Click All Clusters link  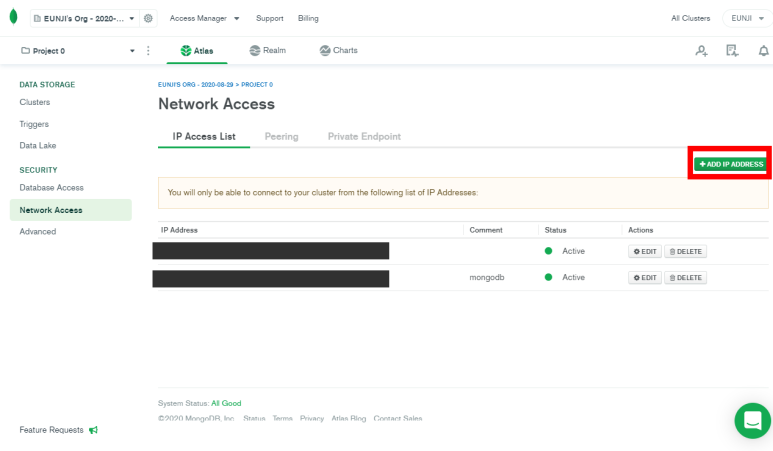691,18
